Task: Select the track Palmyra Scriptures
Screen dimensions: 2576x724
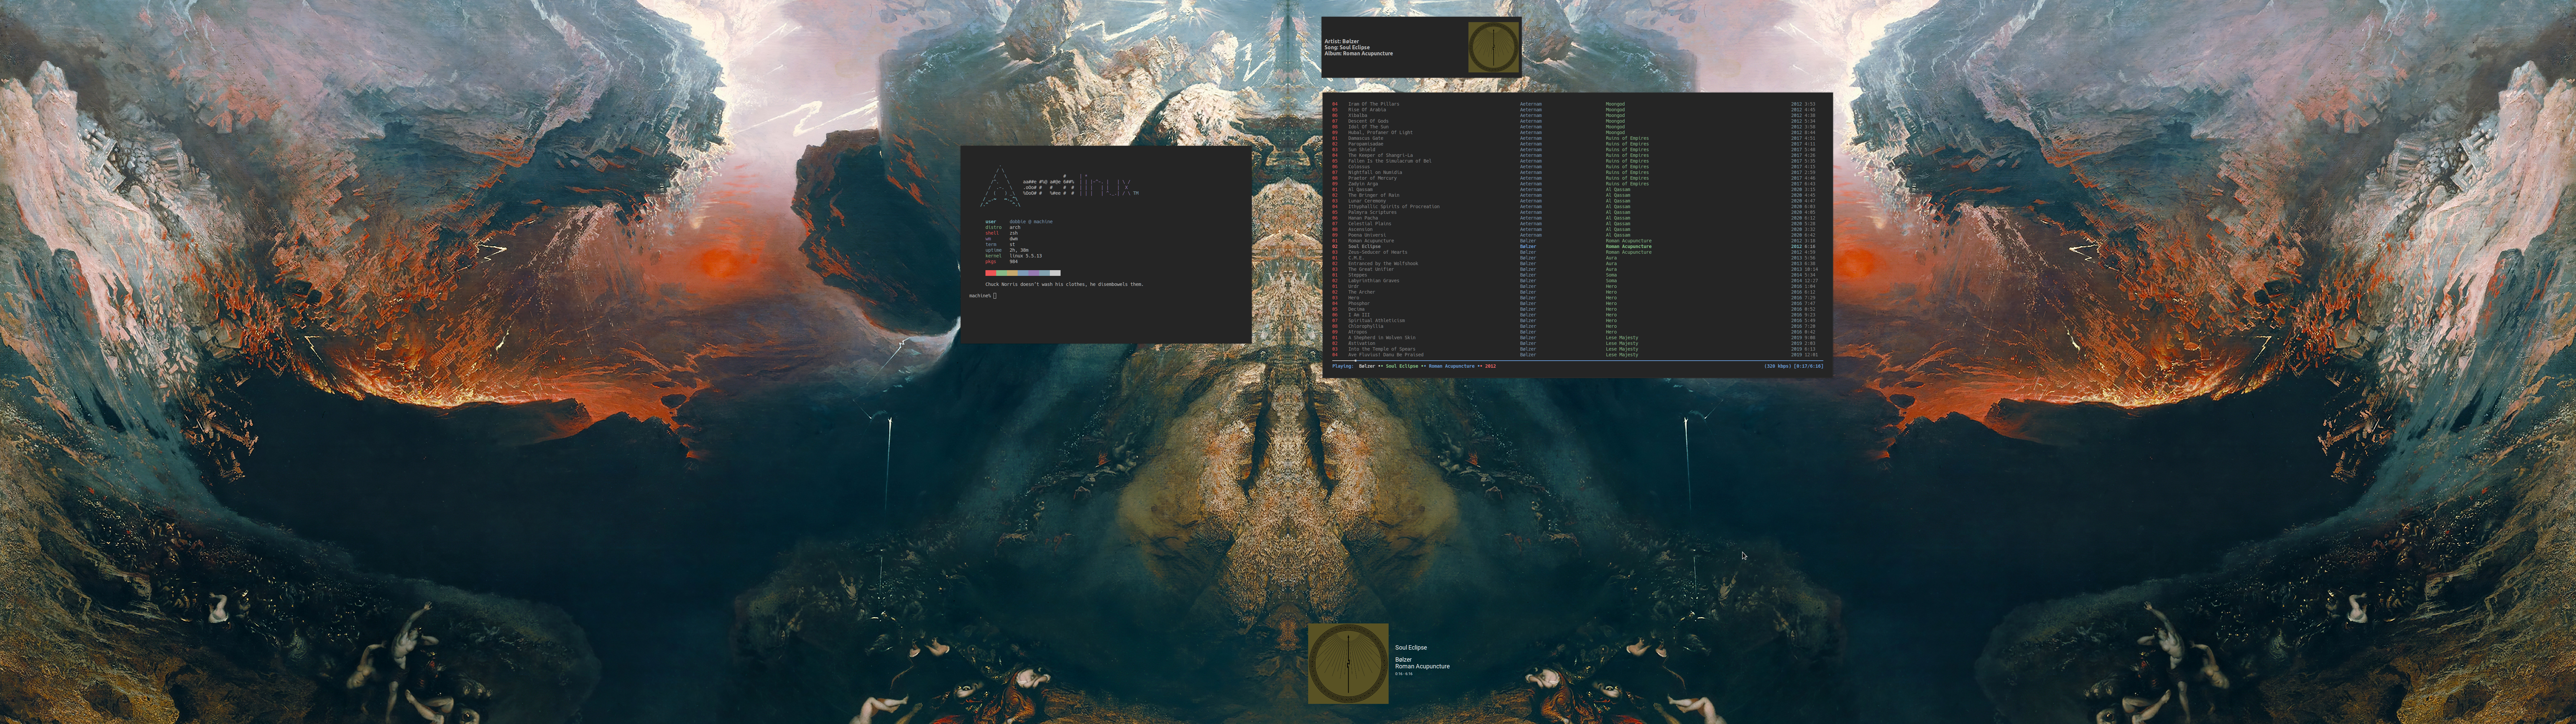Action: pos(1372,212)
